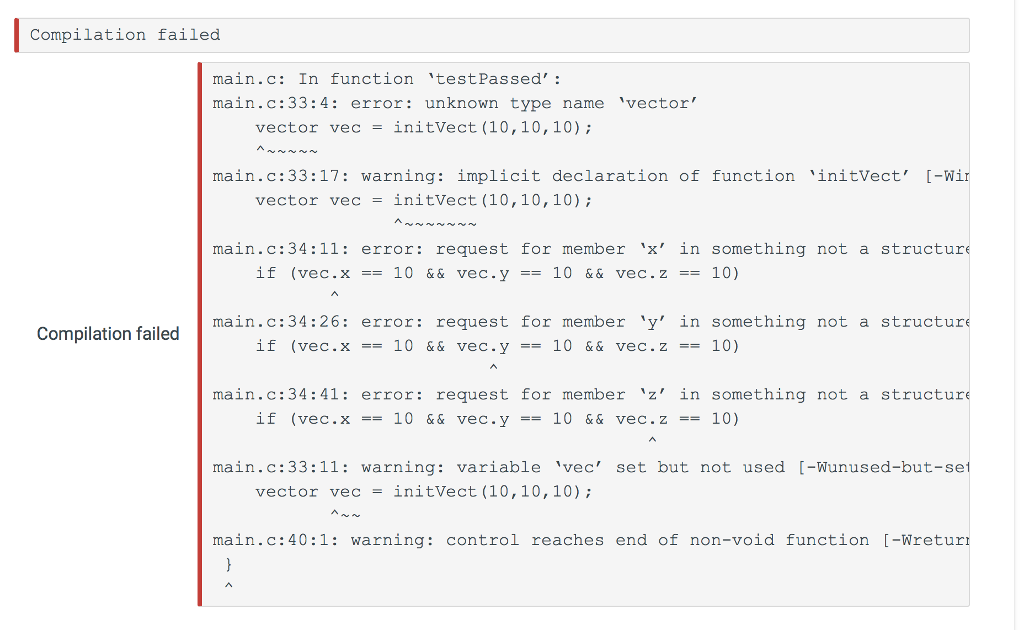Viewport: 1024px width, 630px height.
Task: Click the caret beneath the member 'y' error
Action: (x=493, y=369)
